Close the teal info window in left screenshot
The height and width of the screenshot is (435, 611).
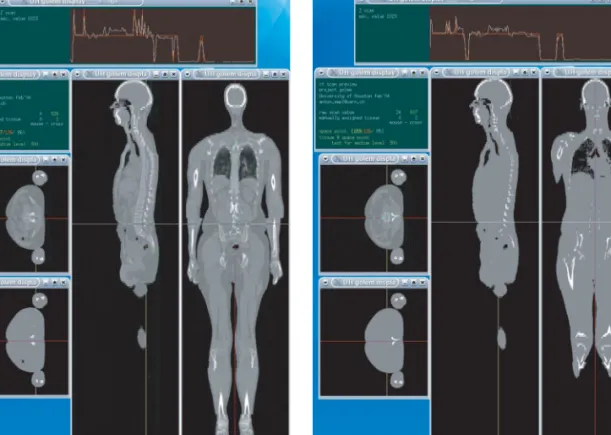click(x=64, y=74)
